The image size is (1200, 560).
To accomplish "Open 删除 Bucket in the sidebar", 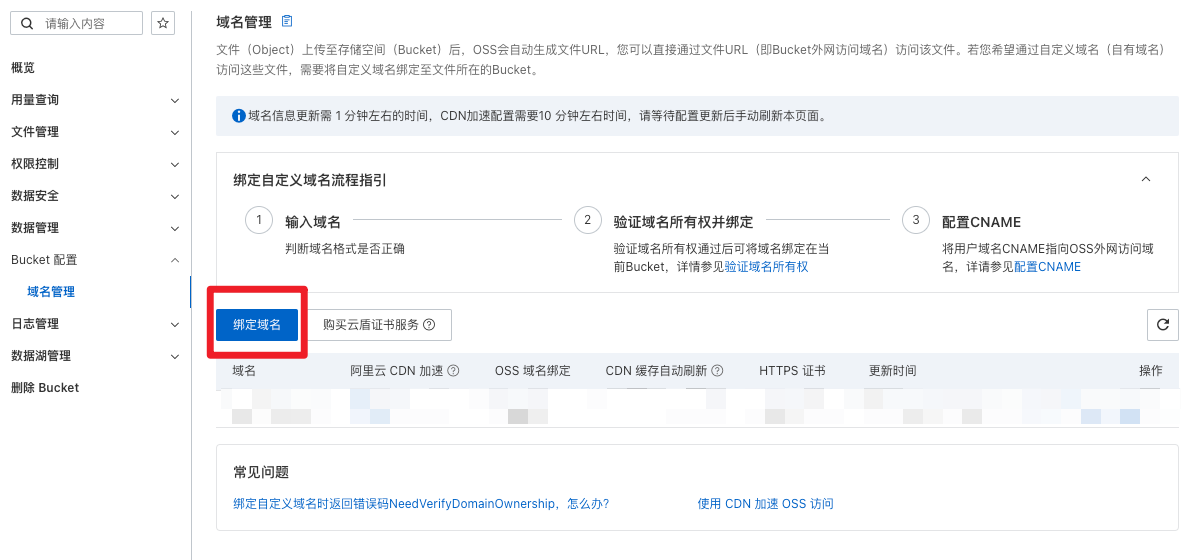I will pos(45,388).
